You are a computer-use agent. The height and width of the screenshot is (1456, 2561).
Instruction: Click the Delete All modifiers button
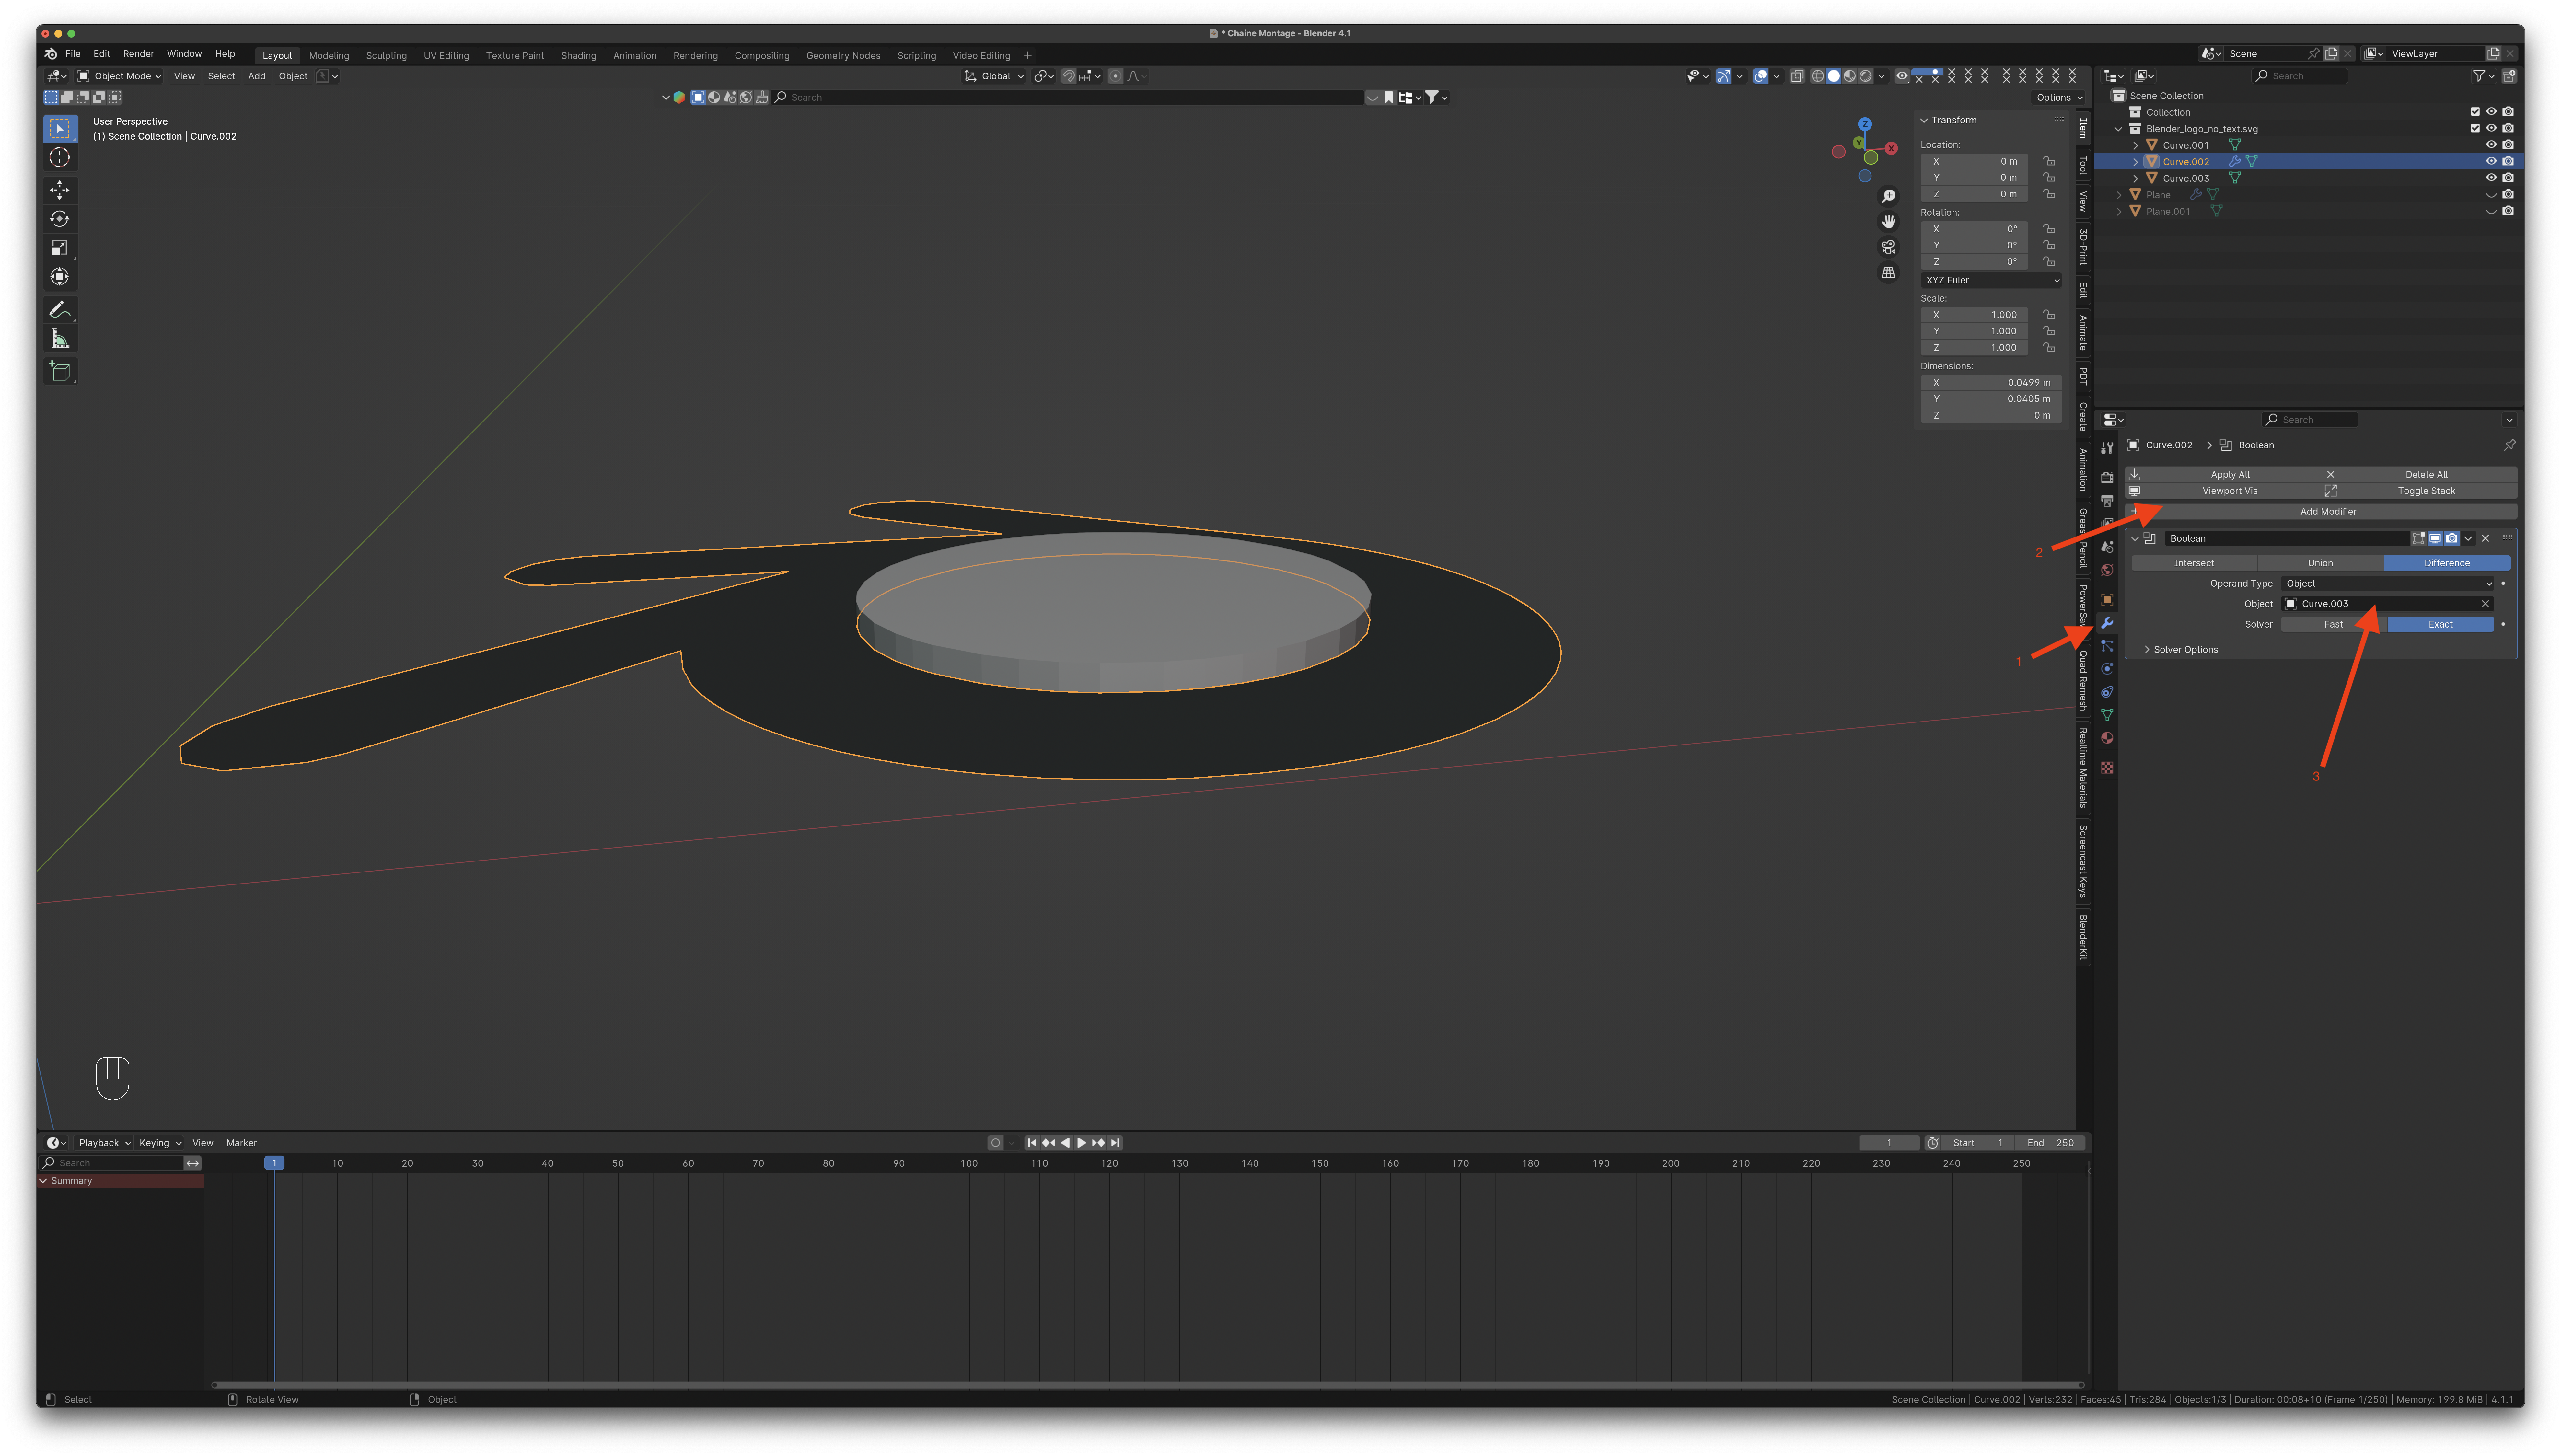click(2419, 475)
